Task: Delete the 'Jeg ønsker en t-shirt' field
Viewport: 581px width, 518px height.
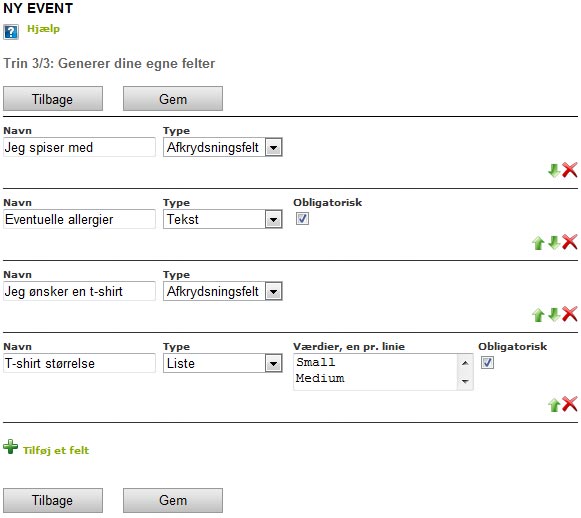Action: tap(570, 314)
